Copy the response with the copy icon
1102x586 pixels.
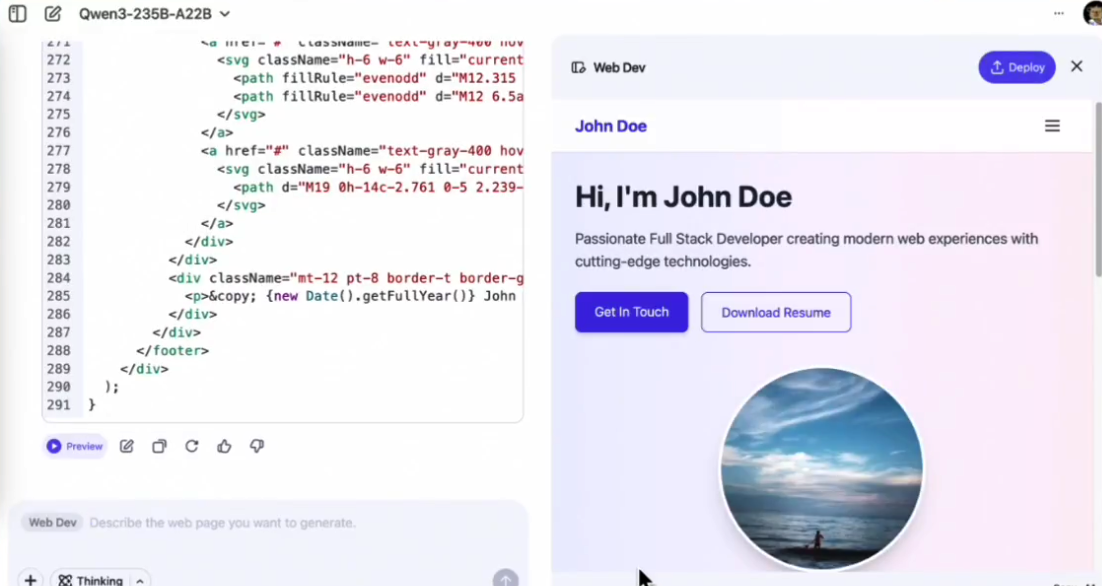(x=159, y=446)
